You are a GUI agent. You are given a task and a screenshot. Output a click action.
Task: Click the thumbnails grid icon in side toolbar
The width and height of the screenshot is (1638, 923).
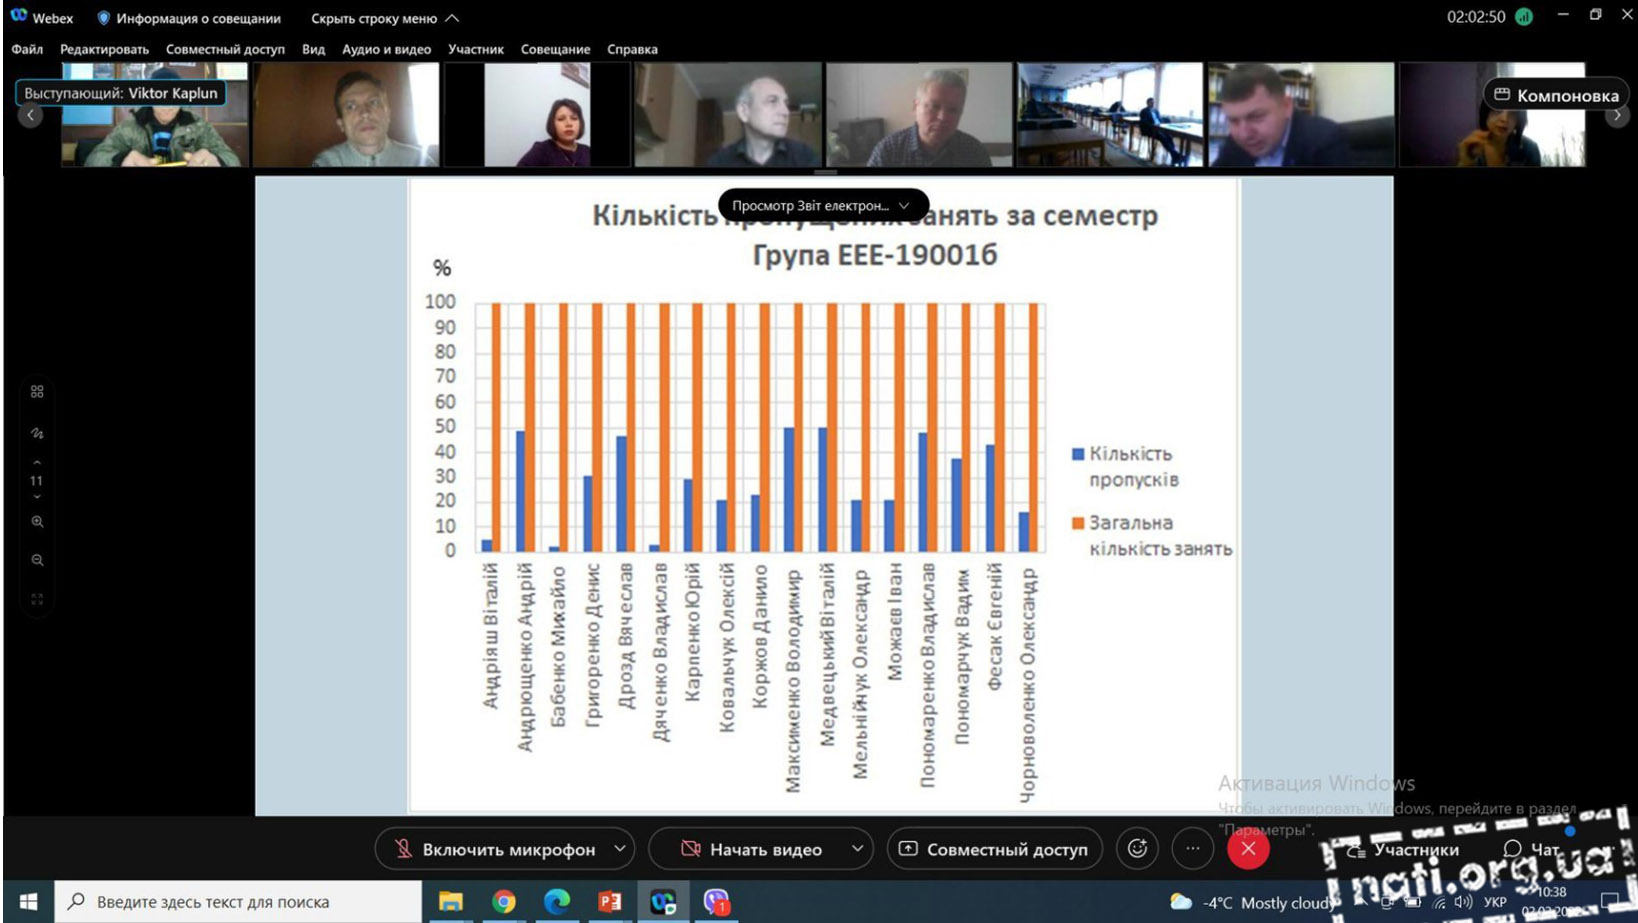[x=37, y=392]
